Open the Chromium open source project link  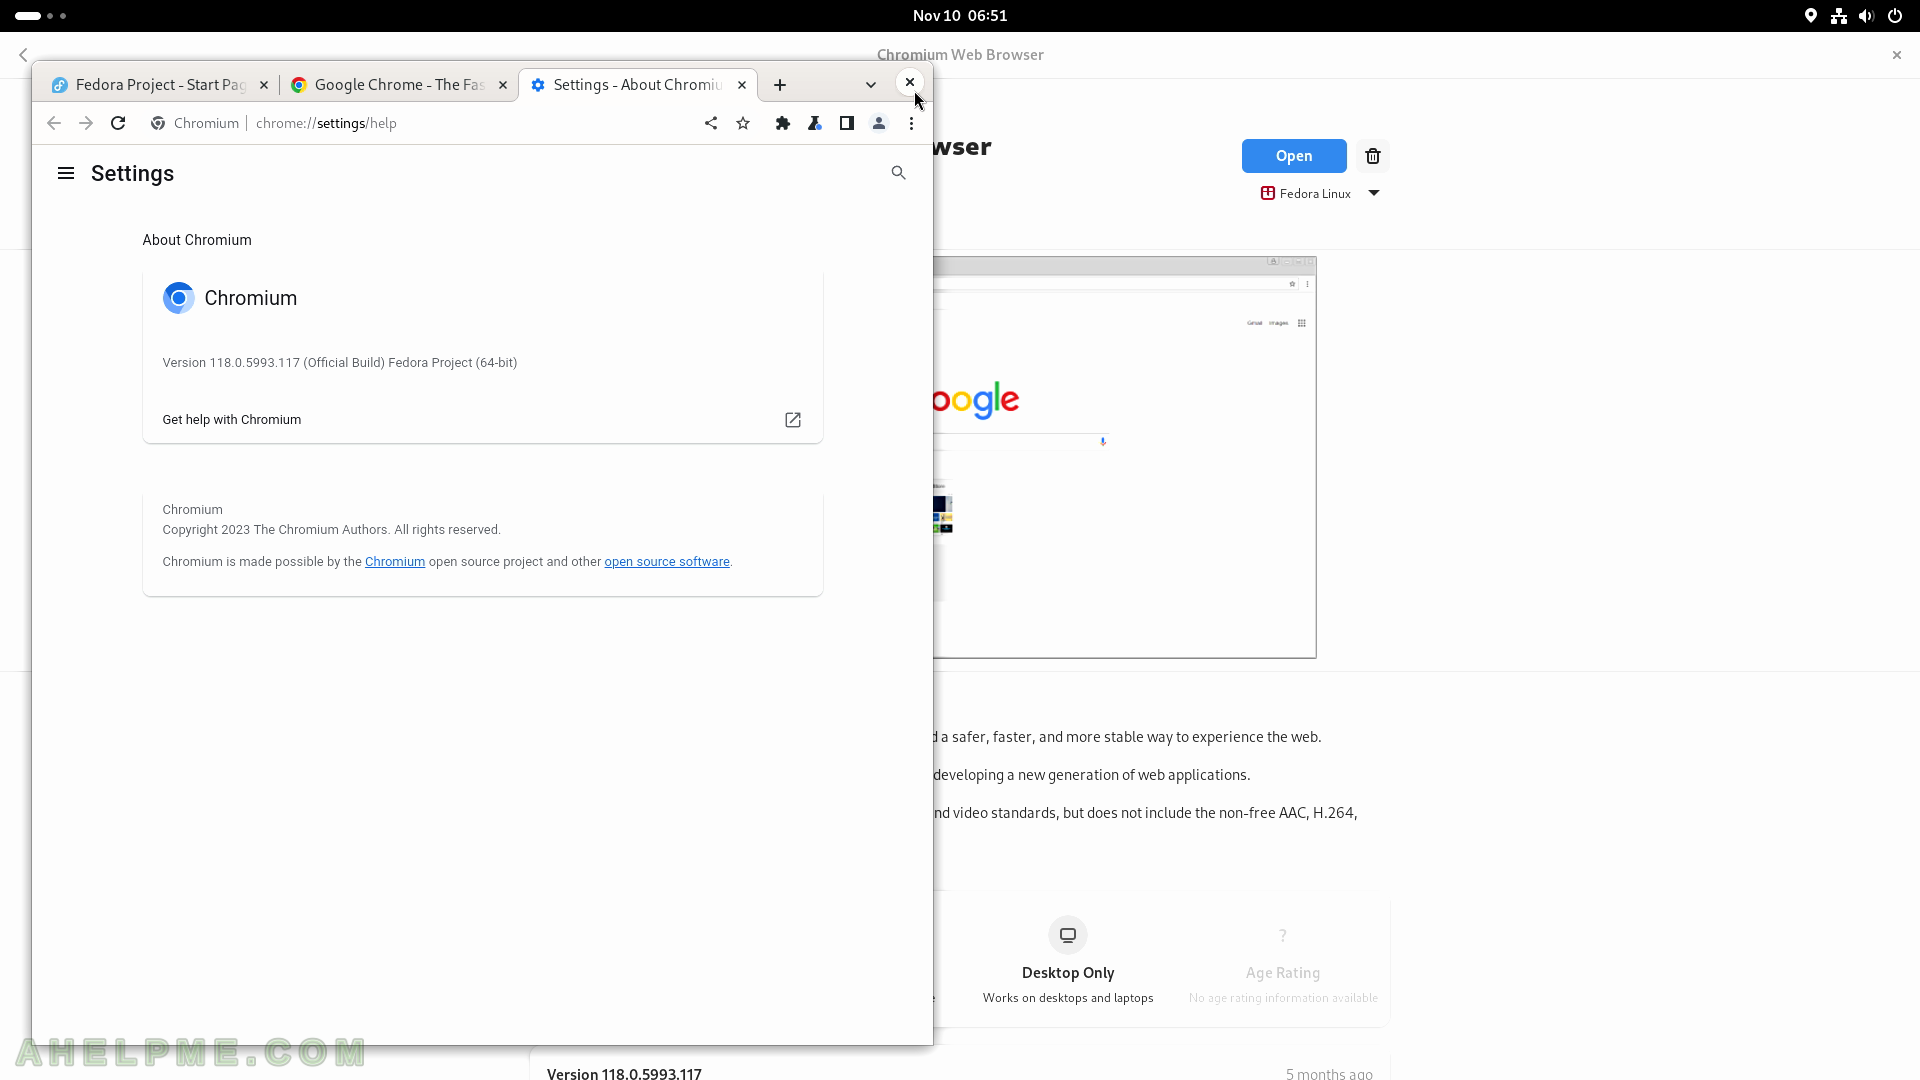click(395, 562)
